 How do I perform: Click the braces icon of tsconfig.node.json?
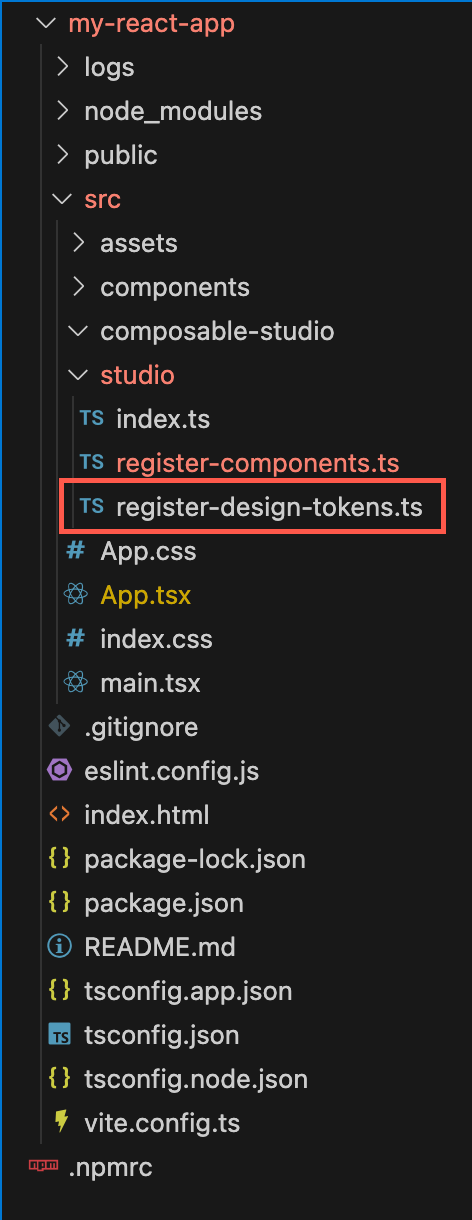(59, 1079)
